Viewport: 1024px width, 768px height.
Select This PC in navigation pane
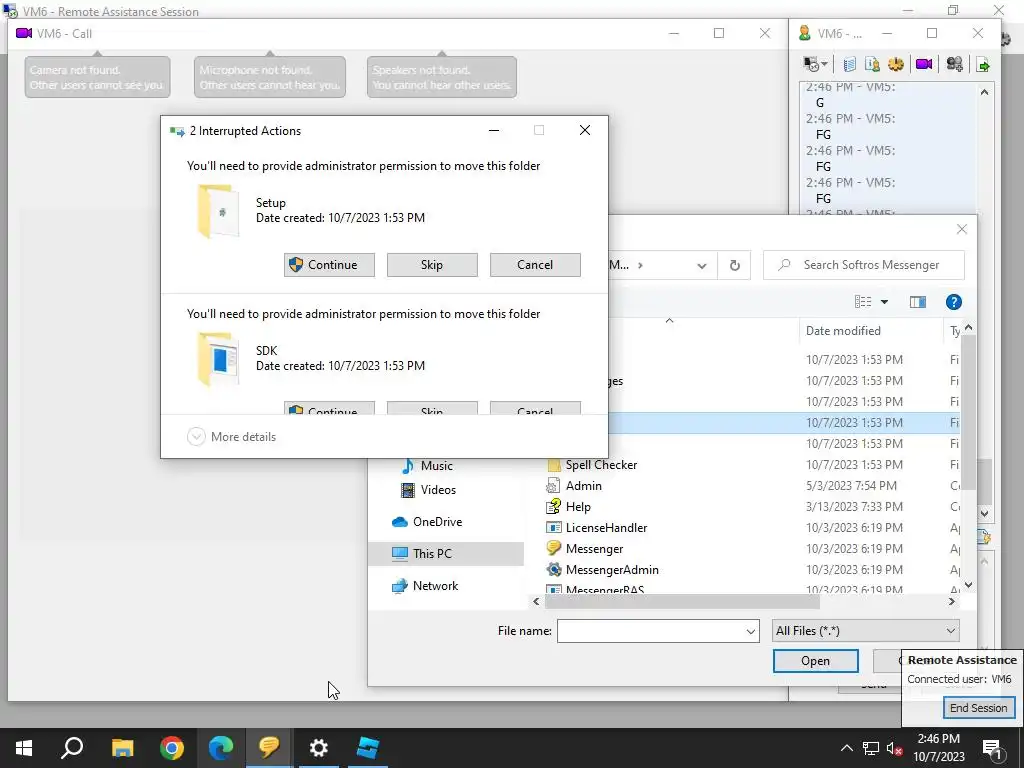446,554
